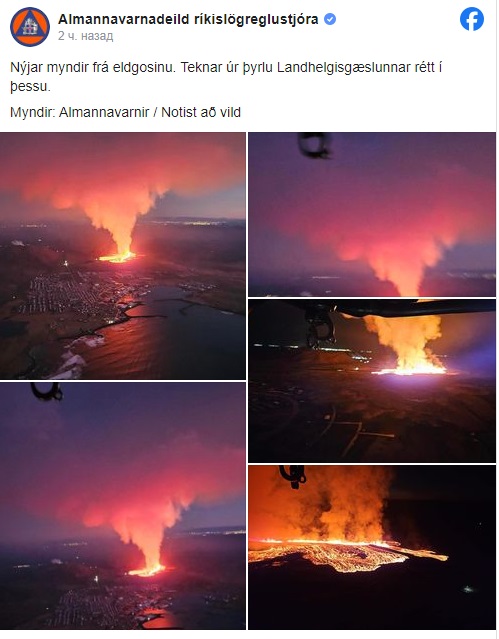
Task: Open the top-right pink smoke plume photo
Action: click(372, 214)
